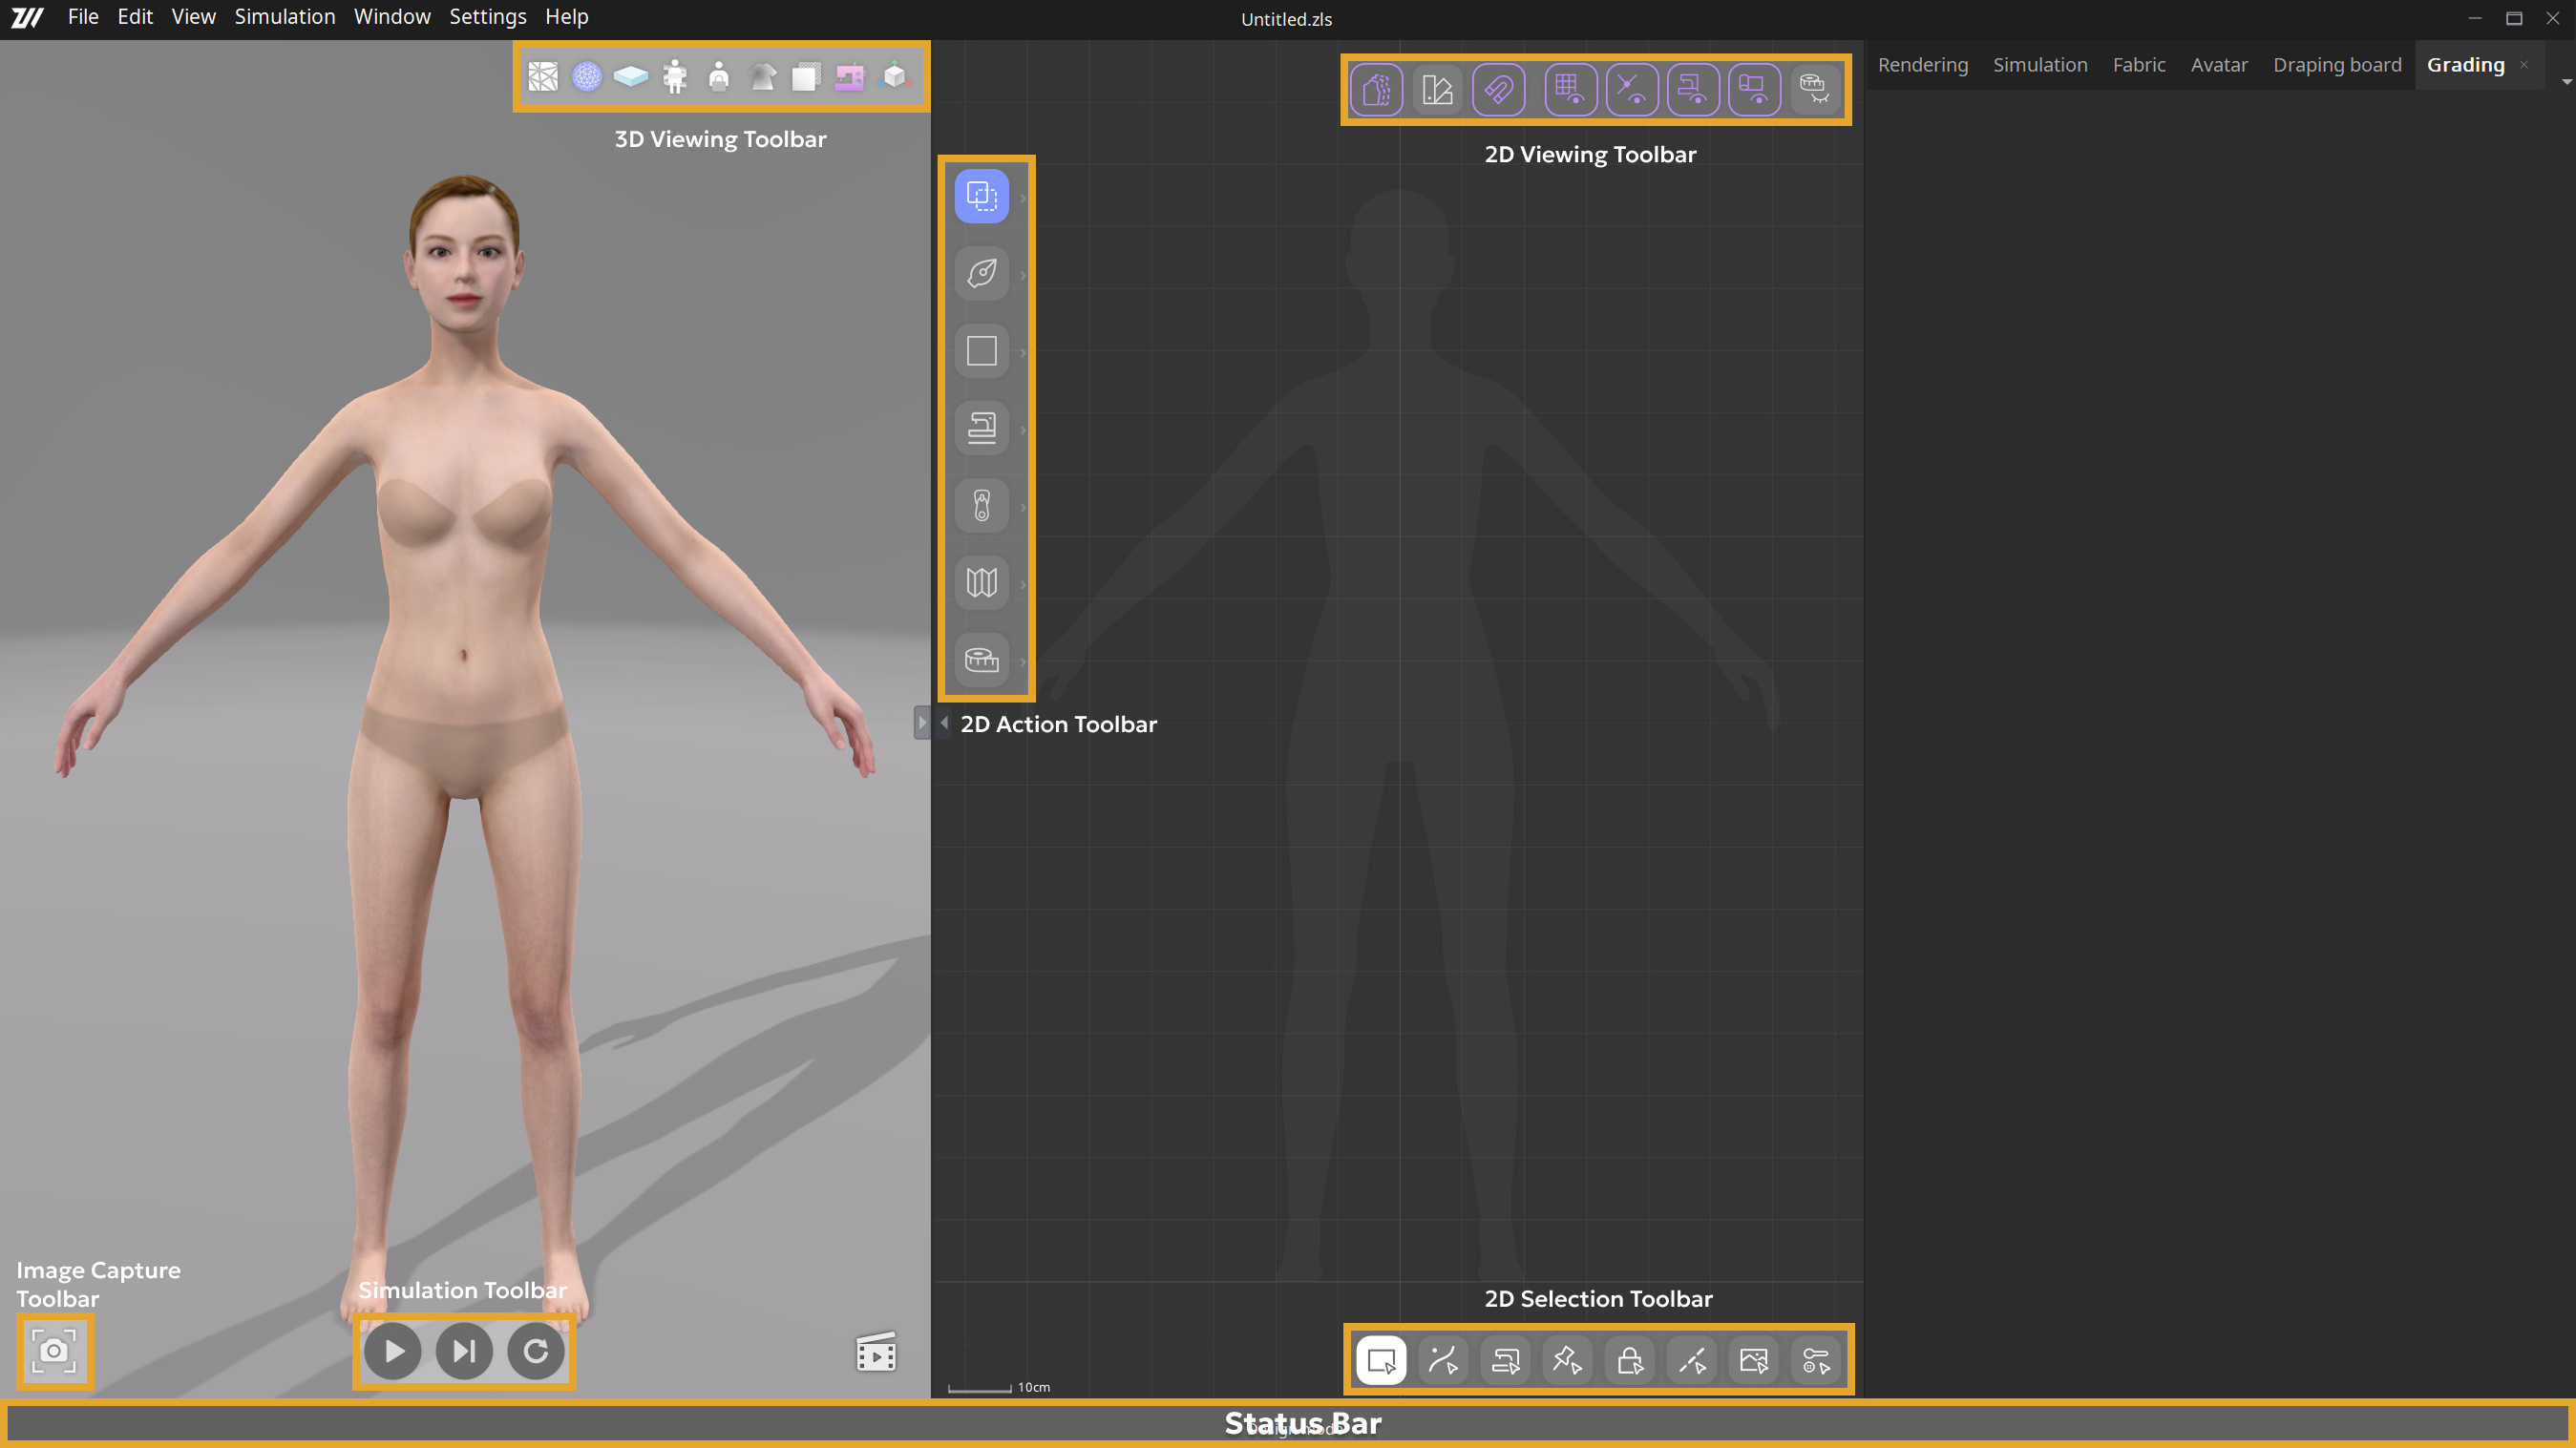Click the pleats fold tool icon

point(981,583)
